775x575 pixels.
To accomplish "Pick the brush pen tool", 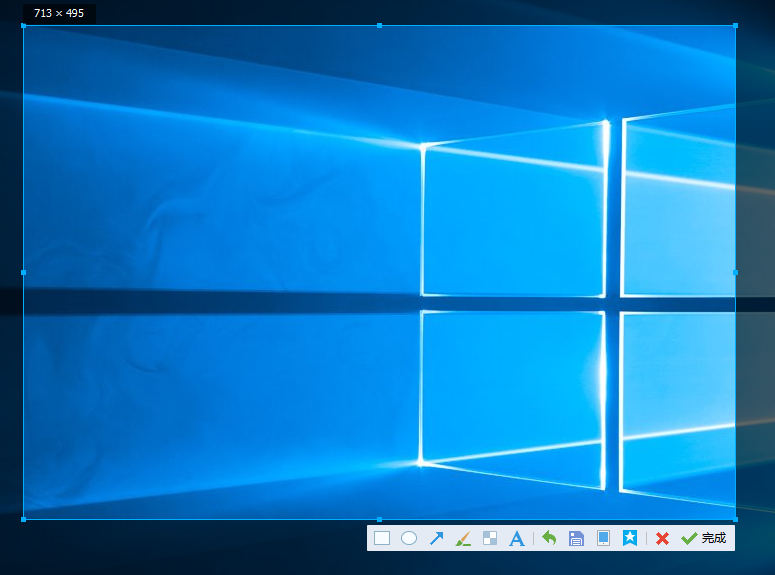I will tap(463, 538).
